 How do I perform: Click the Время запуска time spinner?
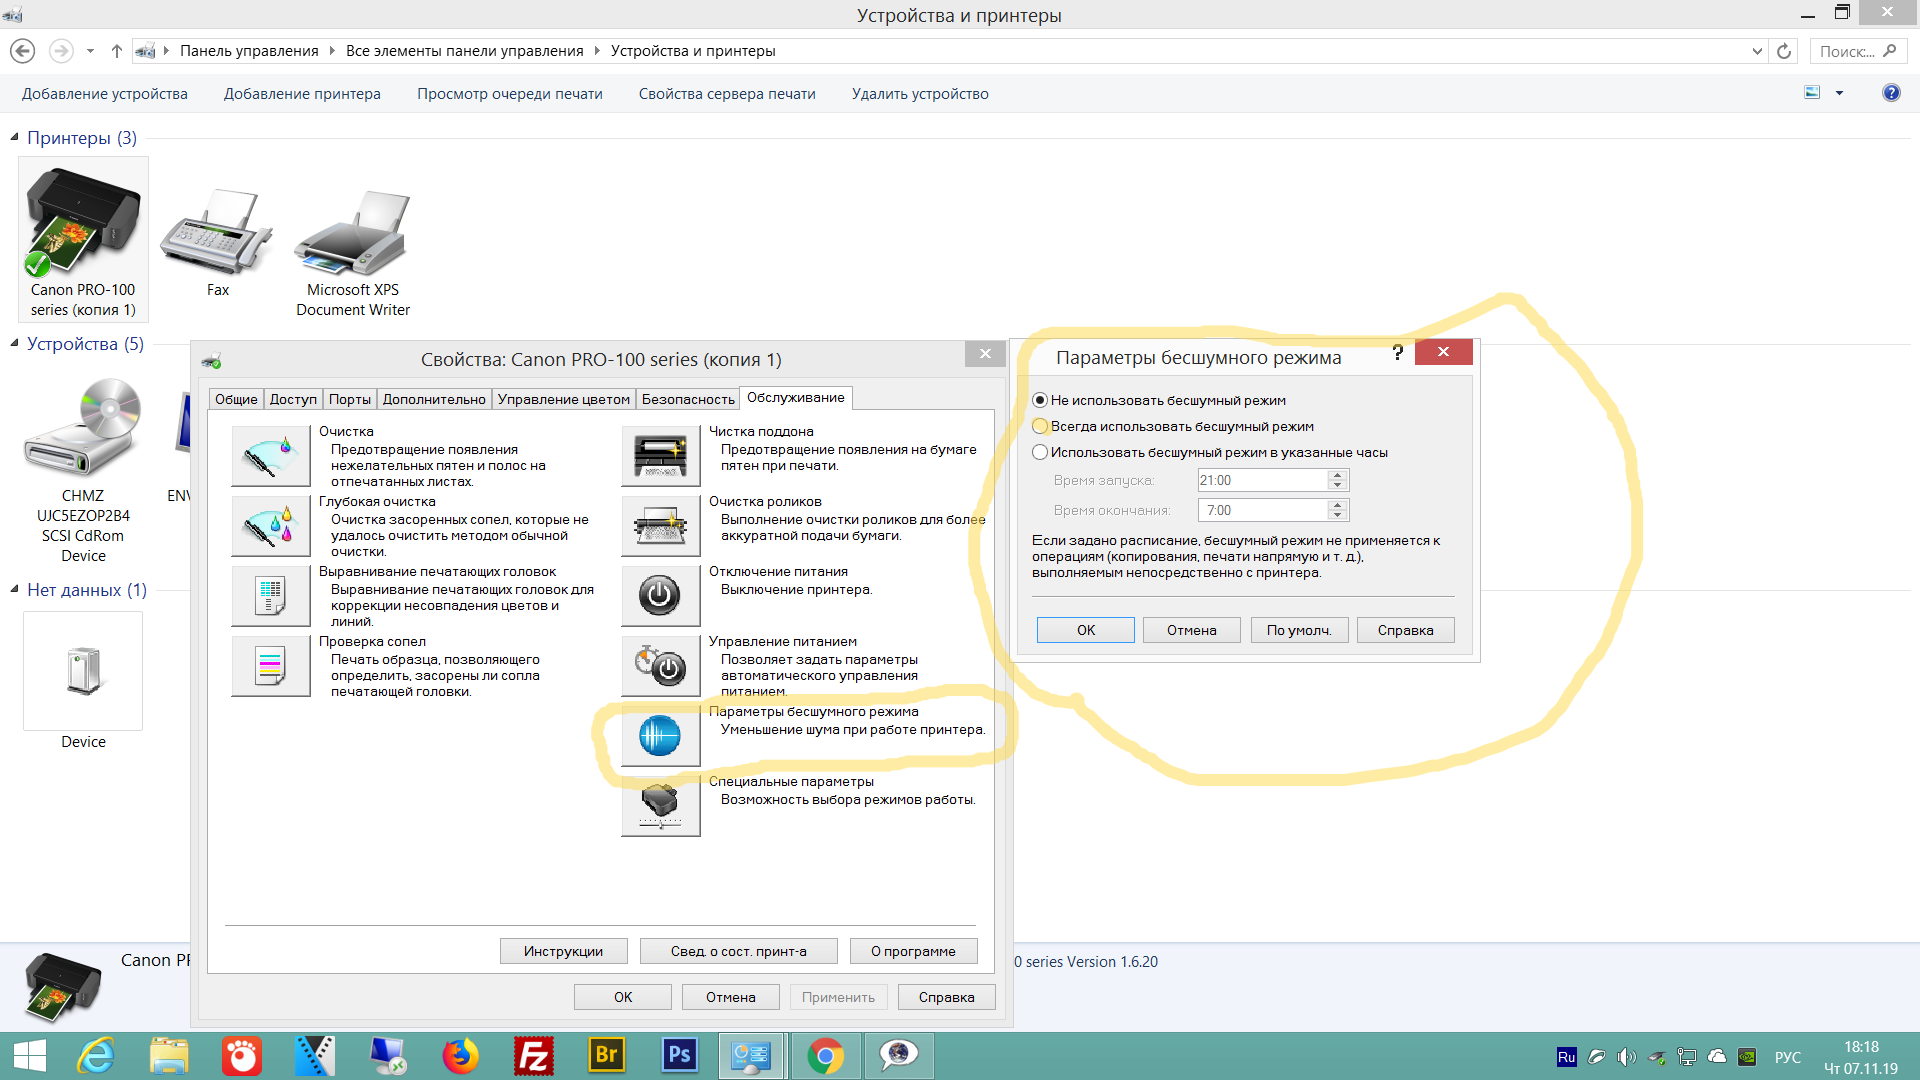1337,480
